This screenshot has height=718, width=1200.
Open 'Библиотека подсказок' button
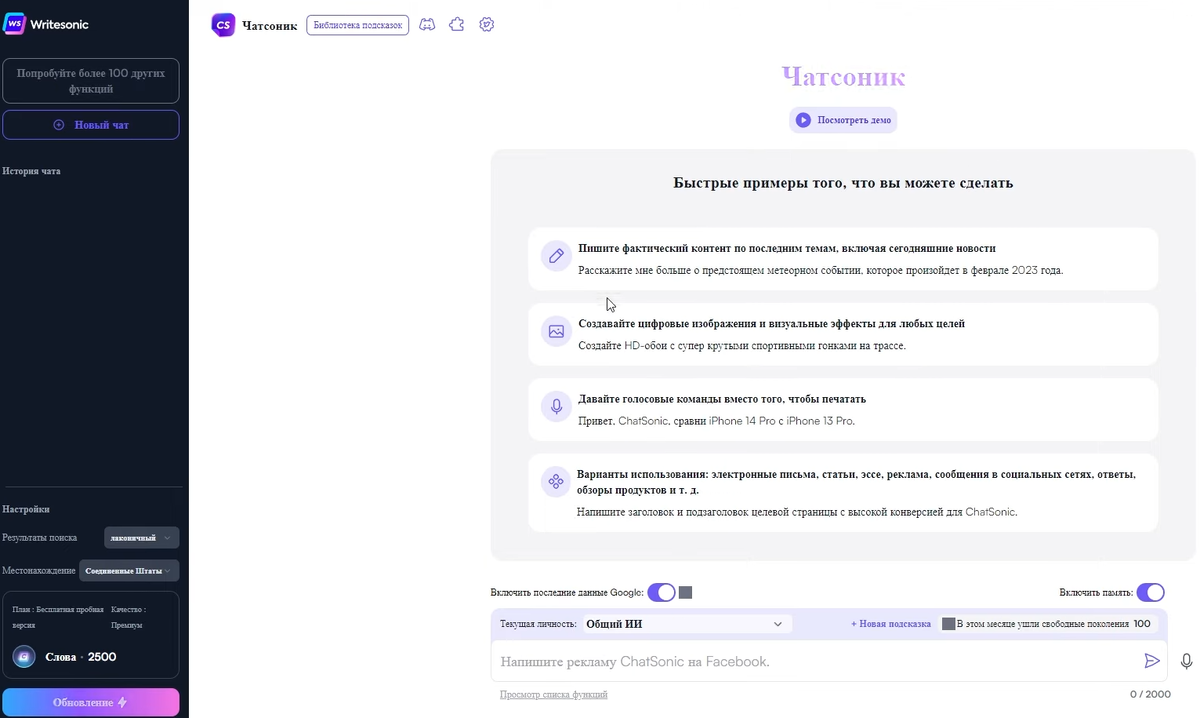(358, 25)
